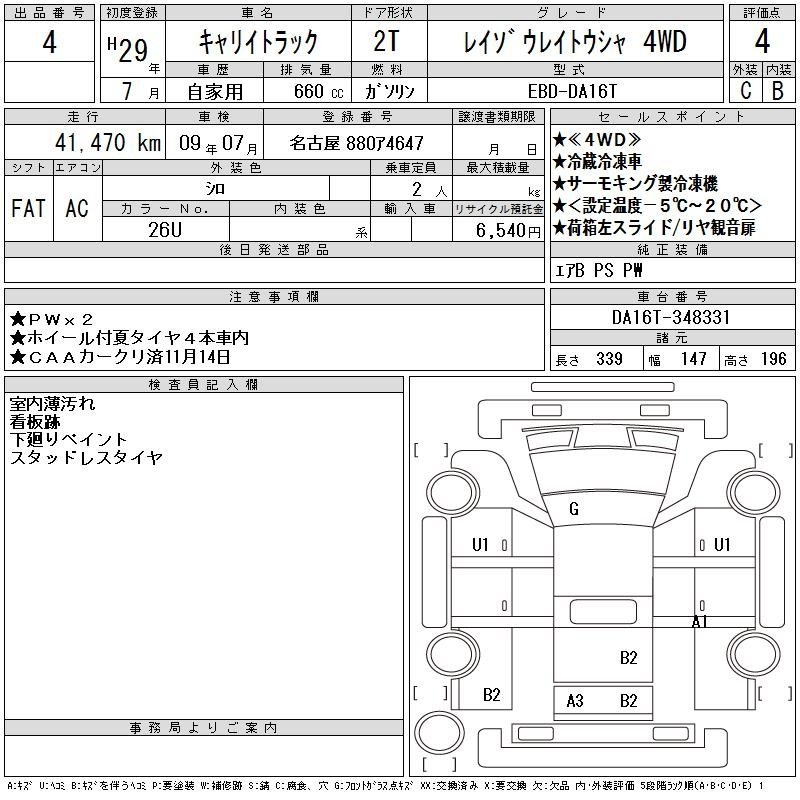Click the right-side U1 dent mark

click(723, 545)
